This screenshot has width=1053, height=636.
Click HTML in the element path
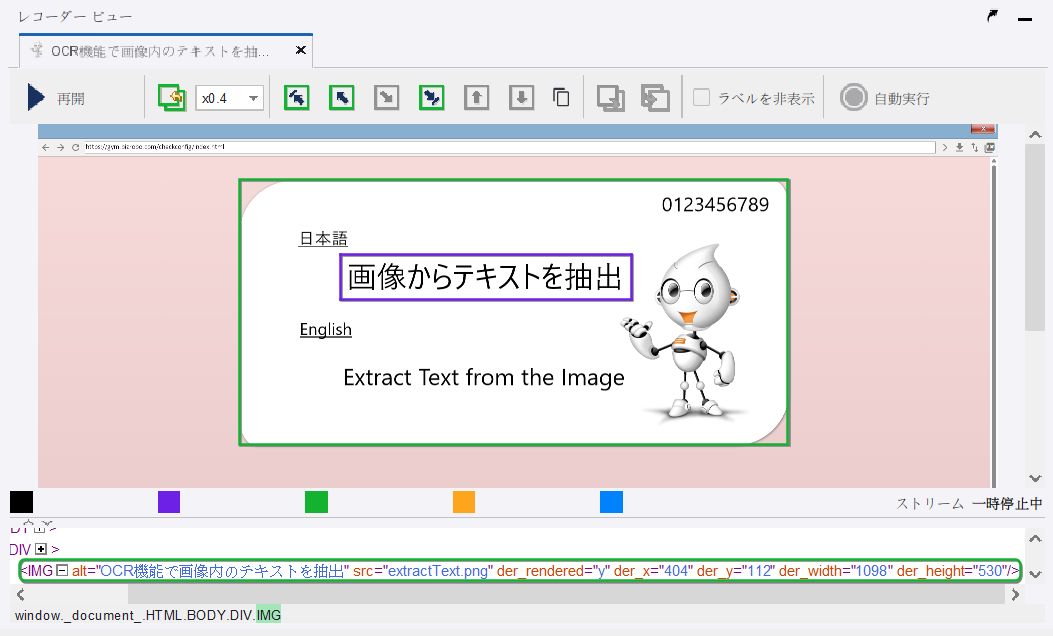164,615
